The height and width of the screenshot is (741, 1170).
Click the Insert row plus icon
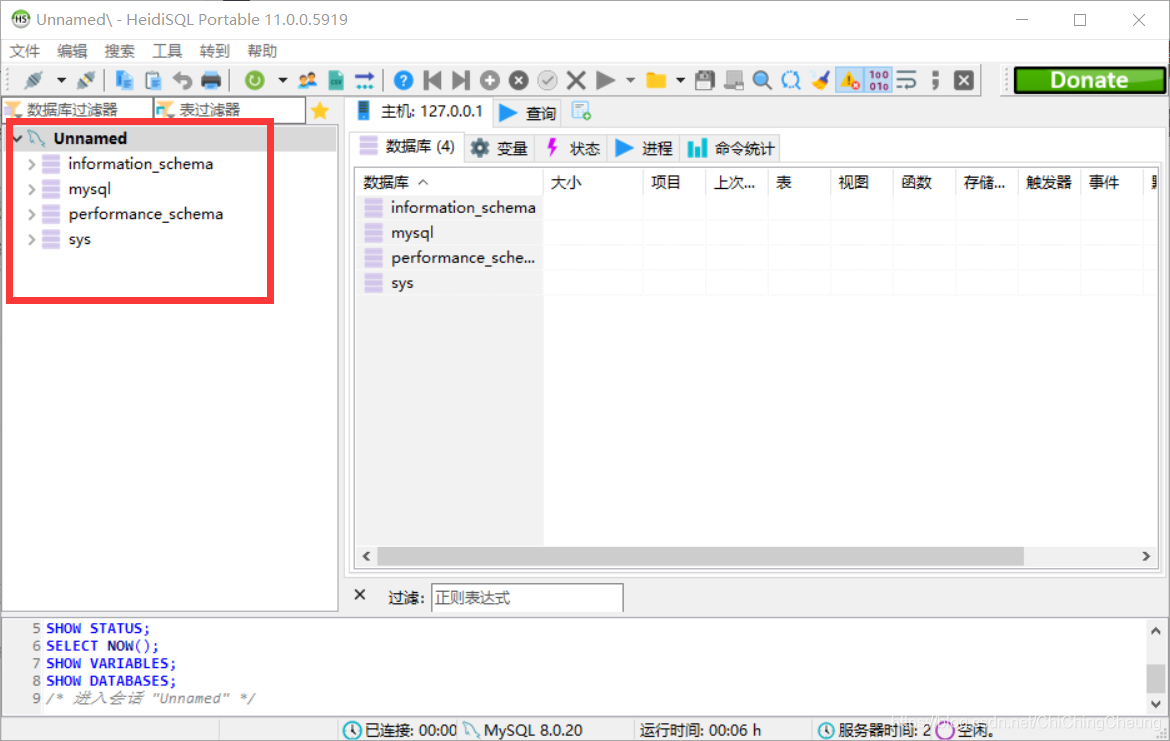point(489,80)
